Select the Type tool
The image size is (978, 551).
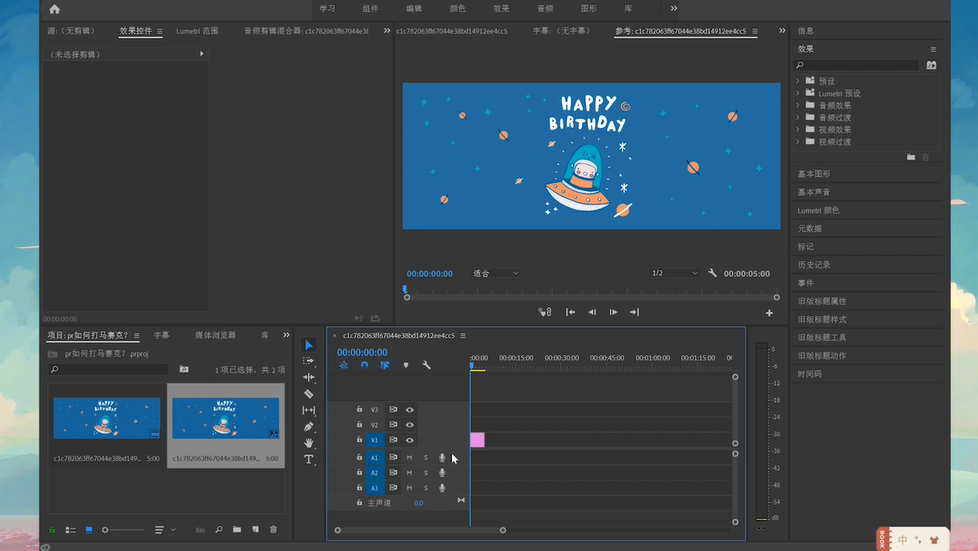click(x=309, y=459)
